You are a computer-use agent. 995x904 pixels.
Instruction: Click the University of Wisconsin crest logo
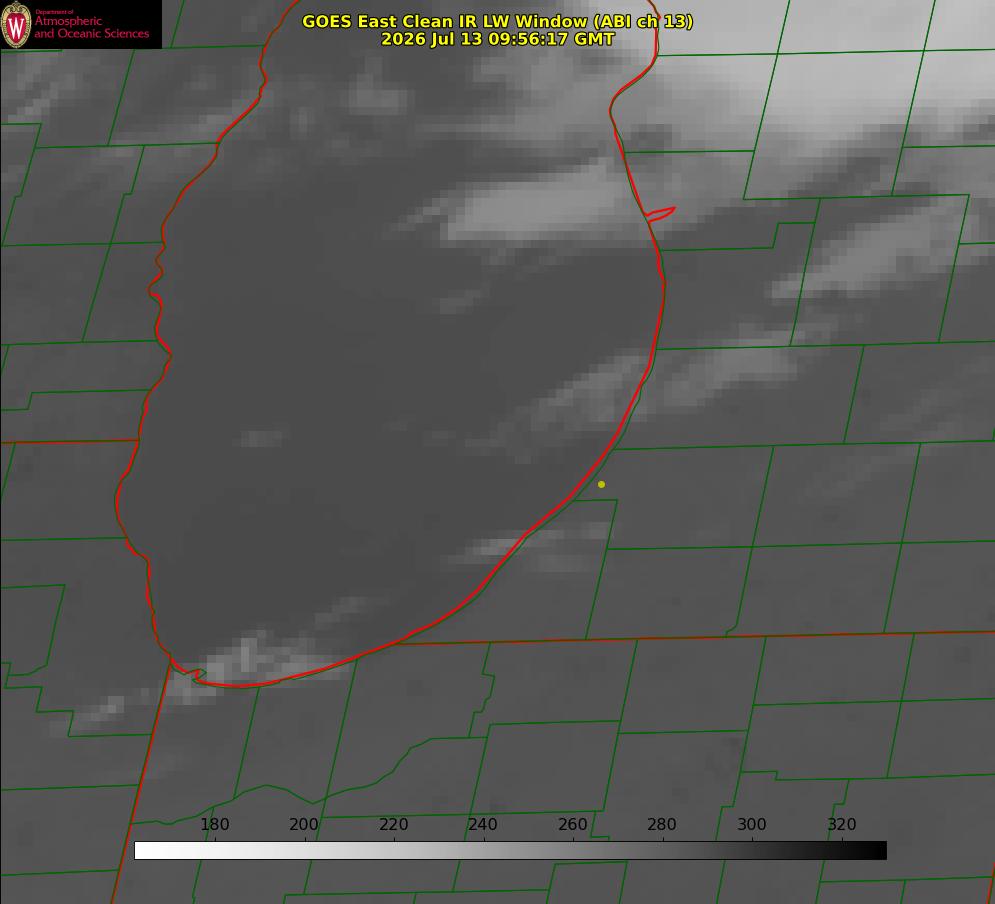point(16,24)
